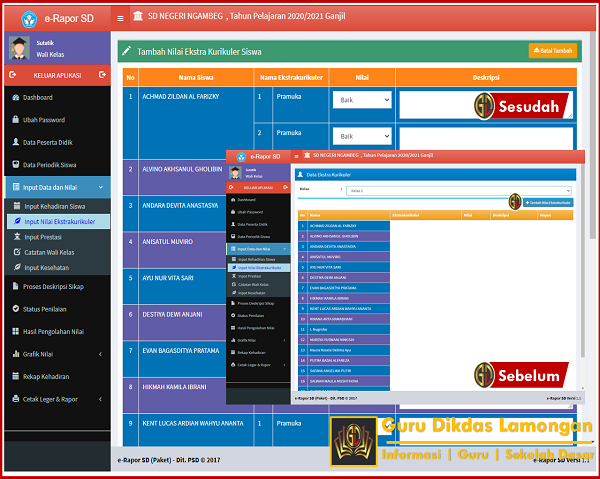Click the Input Nilai Ekstrakurikuler leaf icon
This screenshot has width=600, height=479.
coord(17,221)
